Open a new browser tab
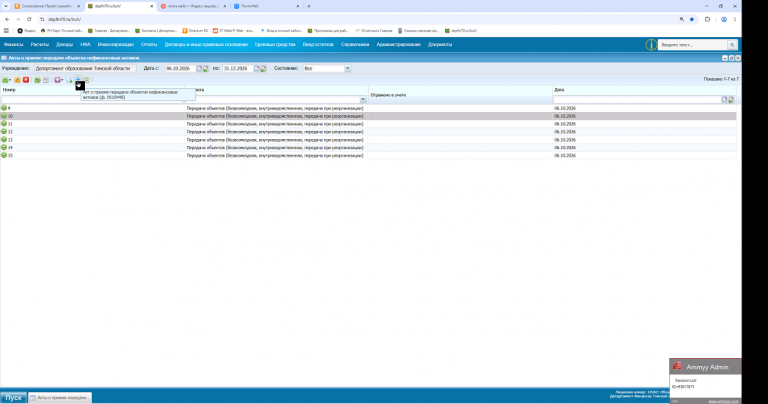Image resolution: width=768 pixels, height=404 pixels. (309, 6)
